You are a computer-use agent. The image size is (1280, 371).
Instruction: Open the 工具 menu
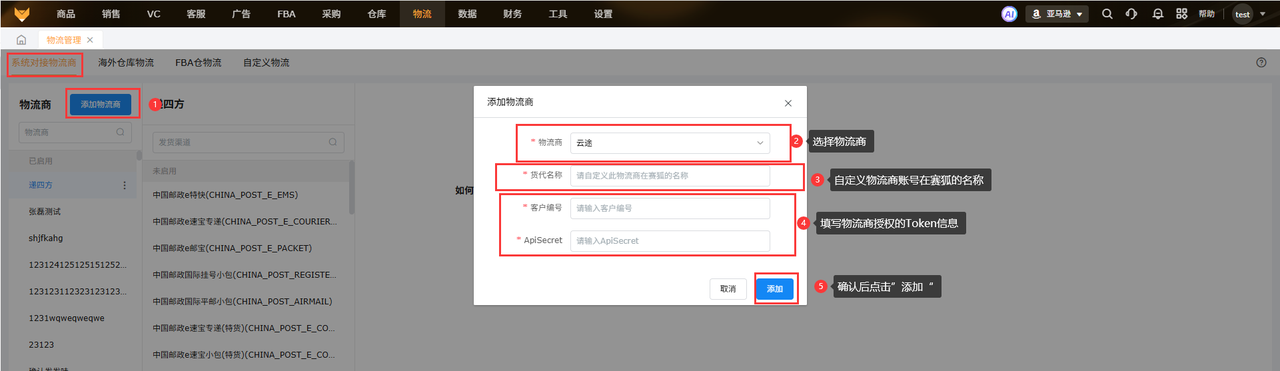point(558,14)
